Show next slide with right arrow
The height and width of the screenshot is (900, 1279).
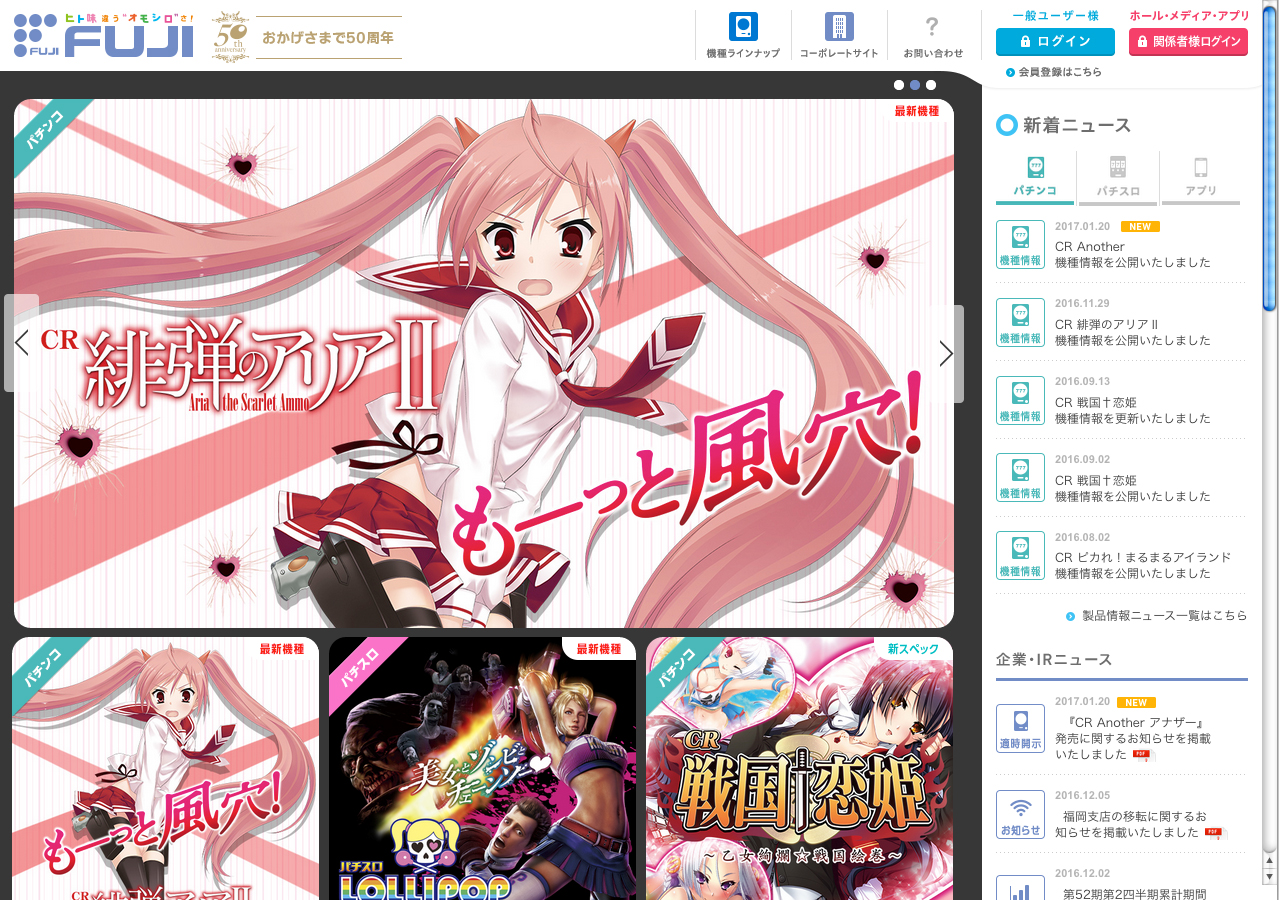[x=946, y=353]
